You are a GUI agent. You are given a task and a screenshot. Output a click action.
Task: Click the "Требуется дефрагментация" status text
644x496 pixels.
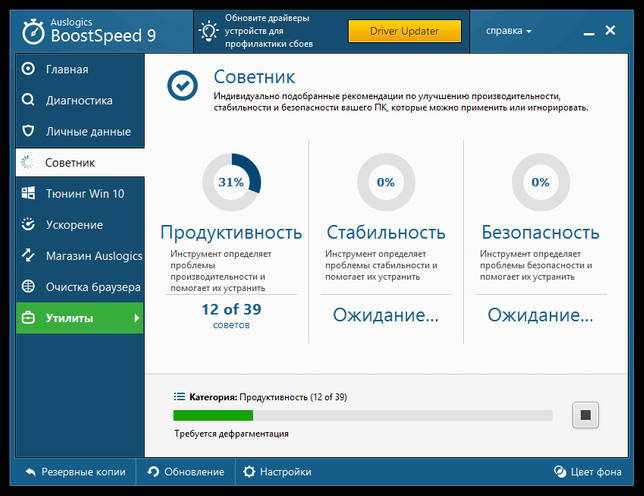pyautogui.click(x=231, y=434)
